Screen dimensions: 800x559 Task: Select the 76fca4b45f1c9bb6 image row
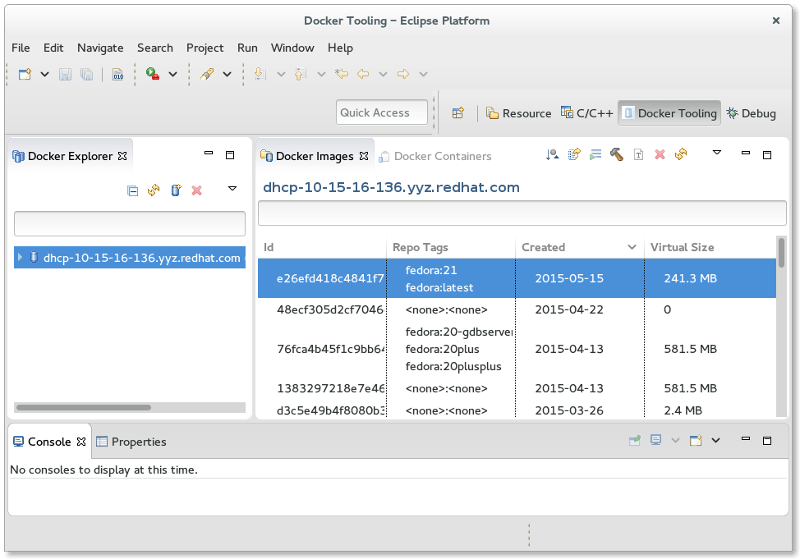point(517,349)
